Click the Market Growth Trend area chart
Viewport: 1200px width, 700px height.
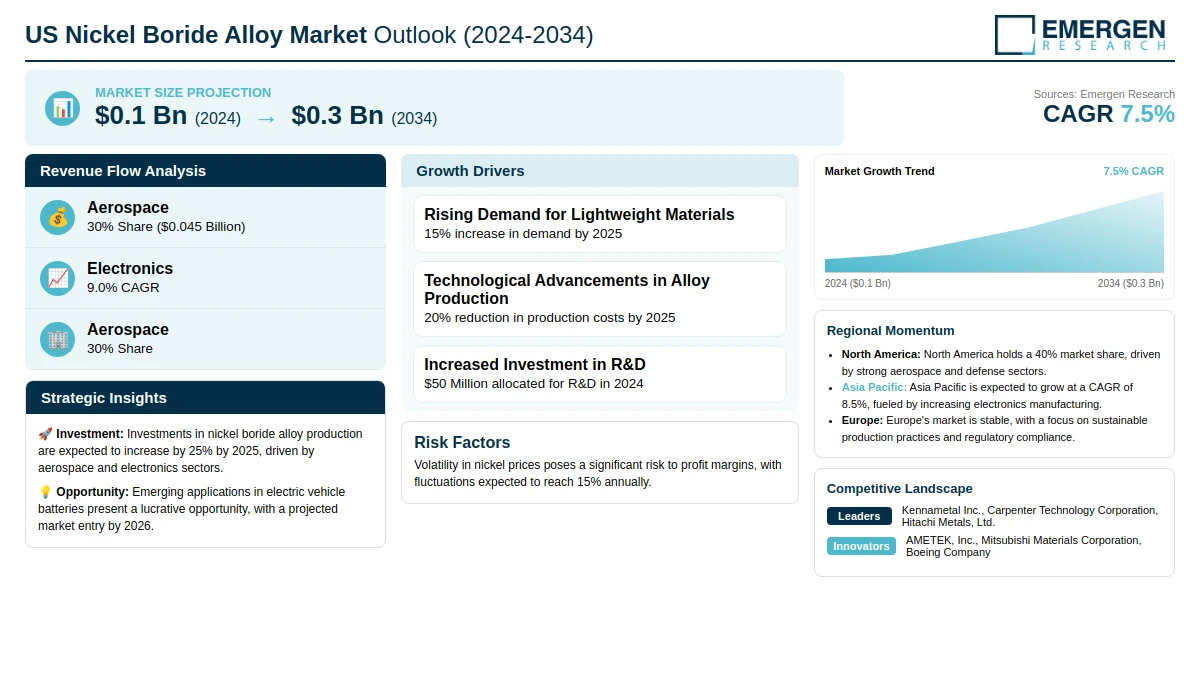pyautogui.click(x=994, y=236)
